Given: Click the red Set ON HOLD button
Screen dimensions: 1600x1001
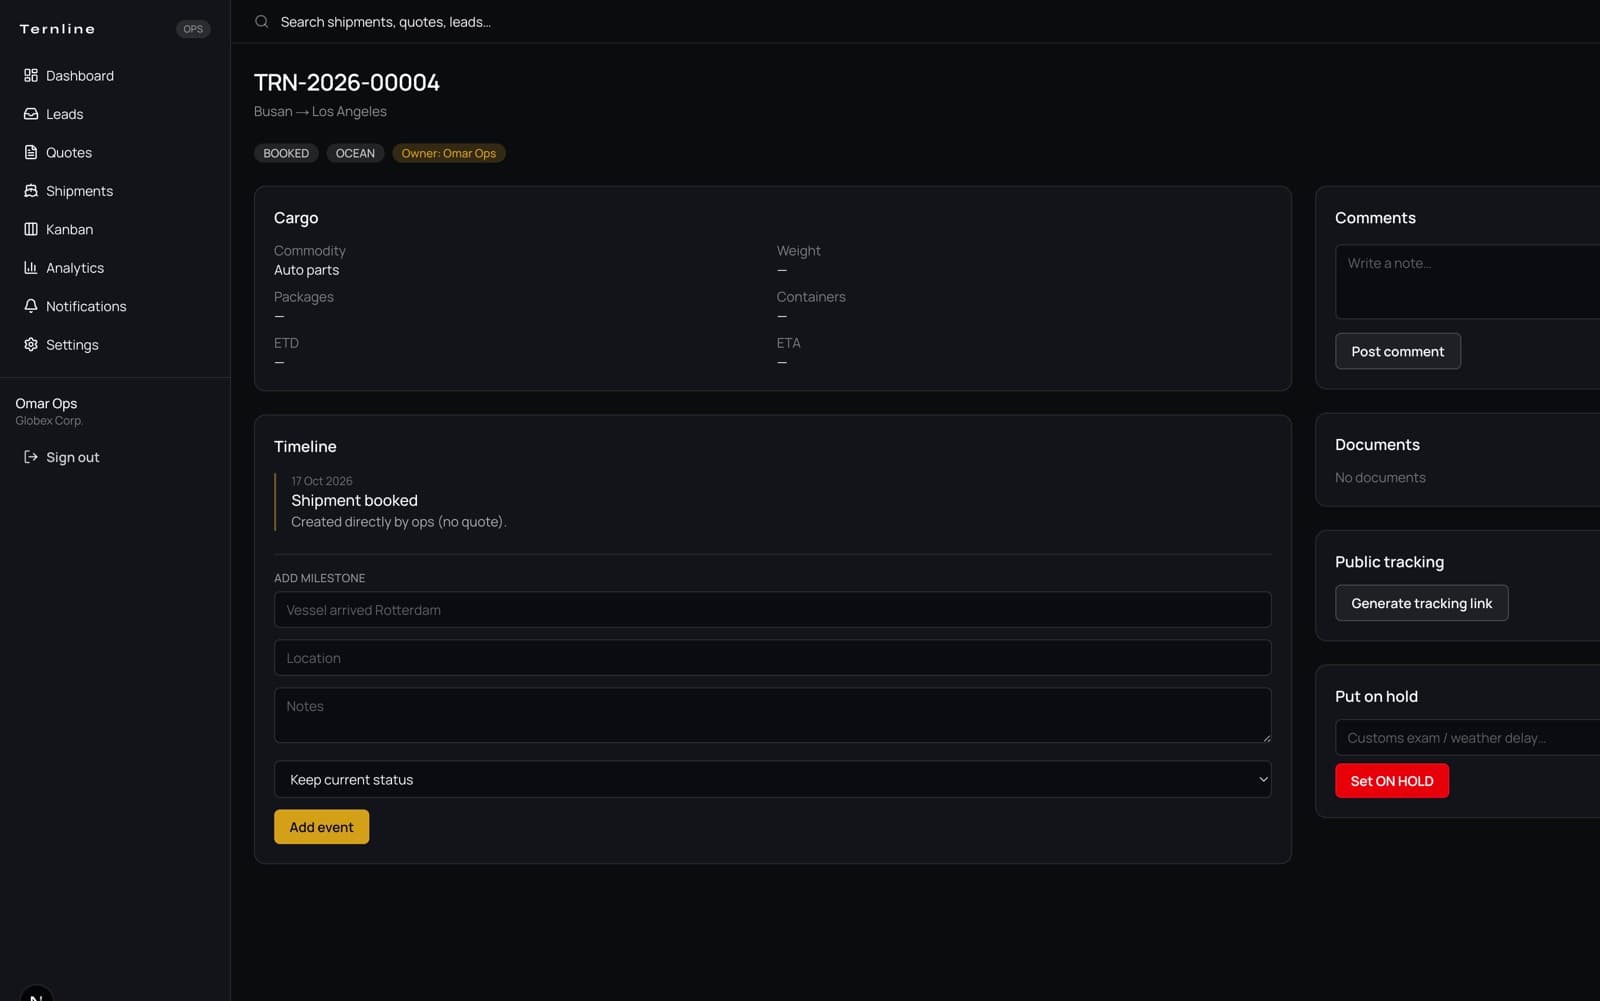Looking at the screenshot, I should pos(1391,781).
